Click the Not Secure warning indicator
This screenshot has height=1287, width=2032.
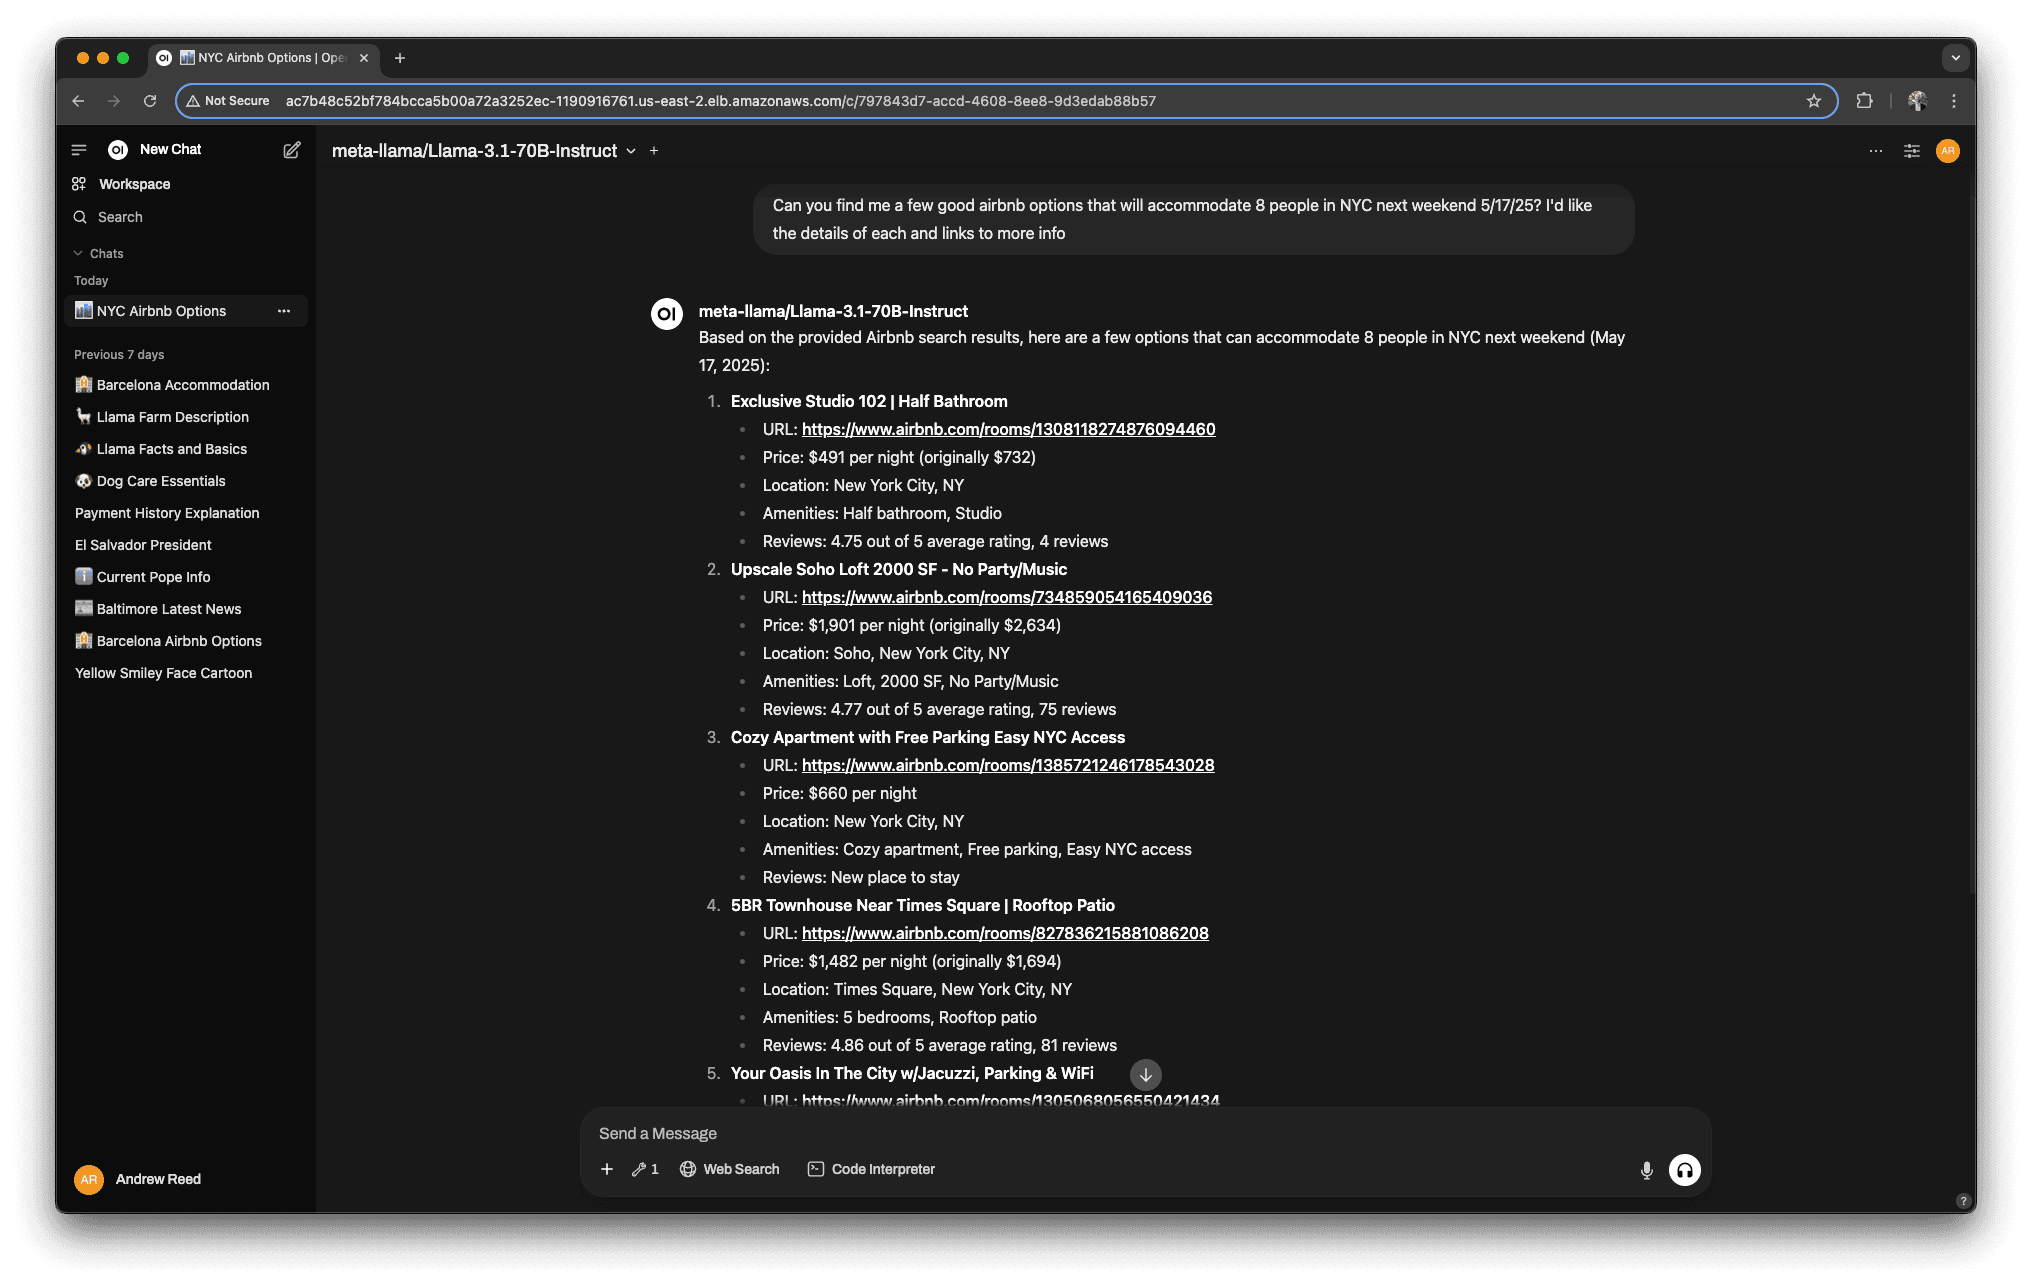point(228,101)
